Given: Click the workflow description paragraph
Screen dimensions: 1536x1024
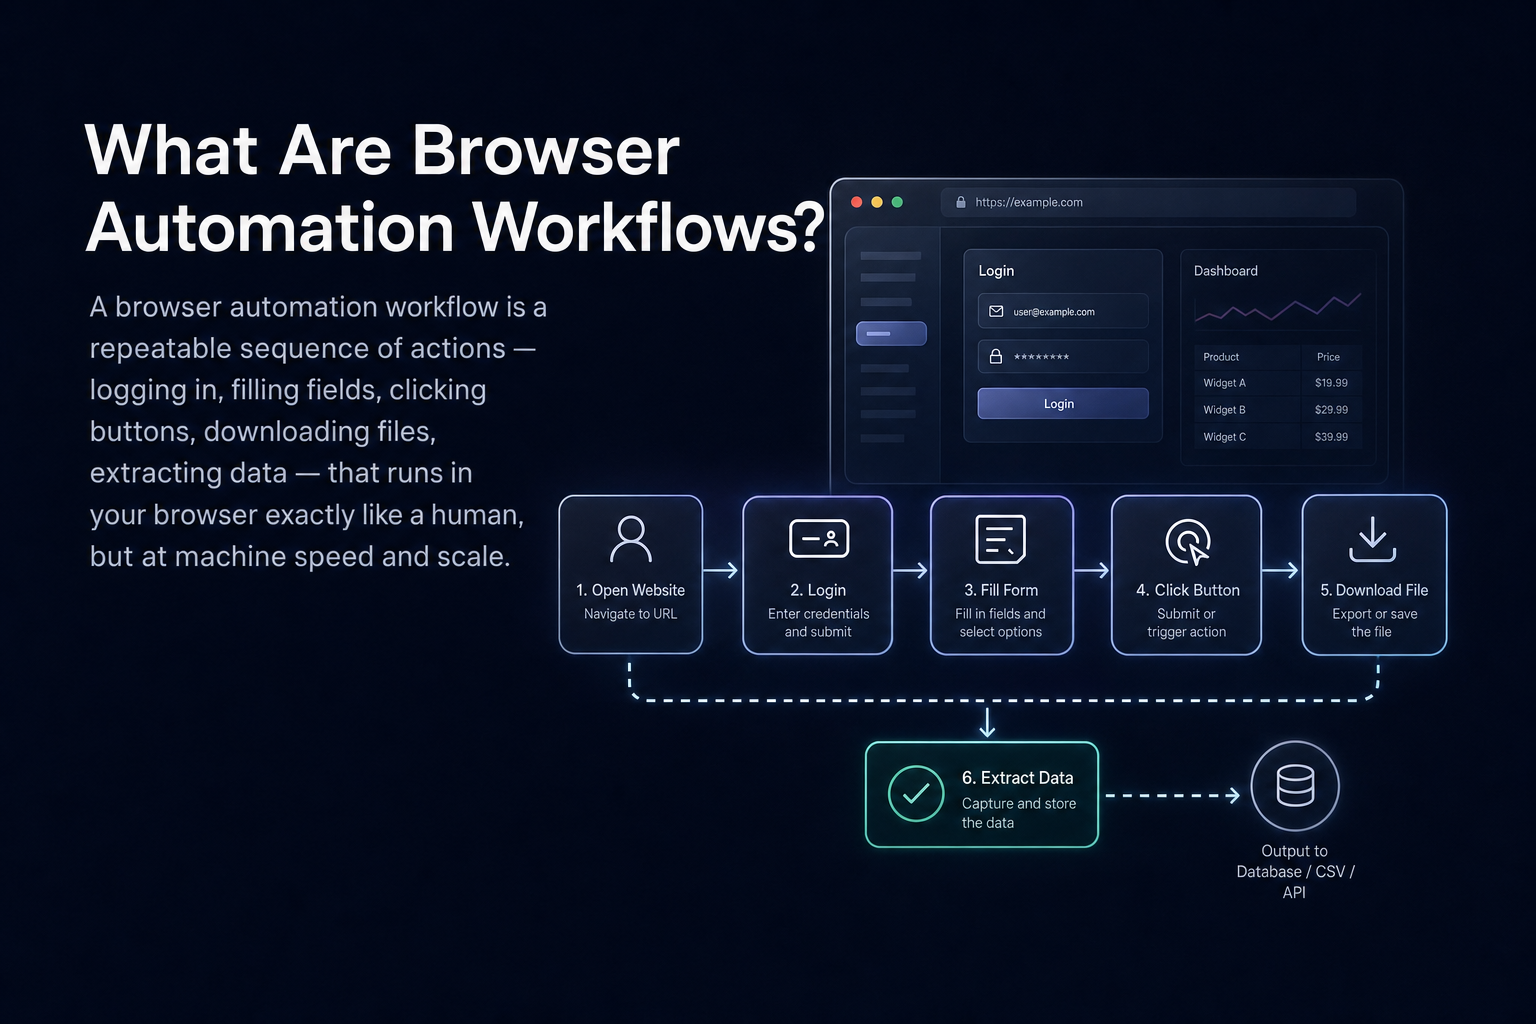Looking at the screenshot, I should pos(318,431).
